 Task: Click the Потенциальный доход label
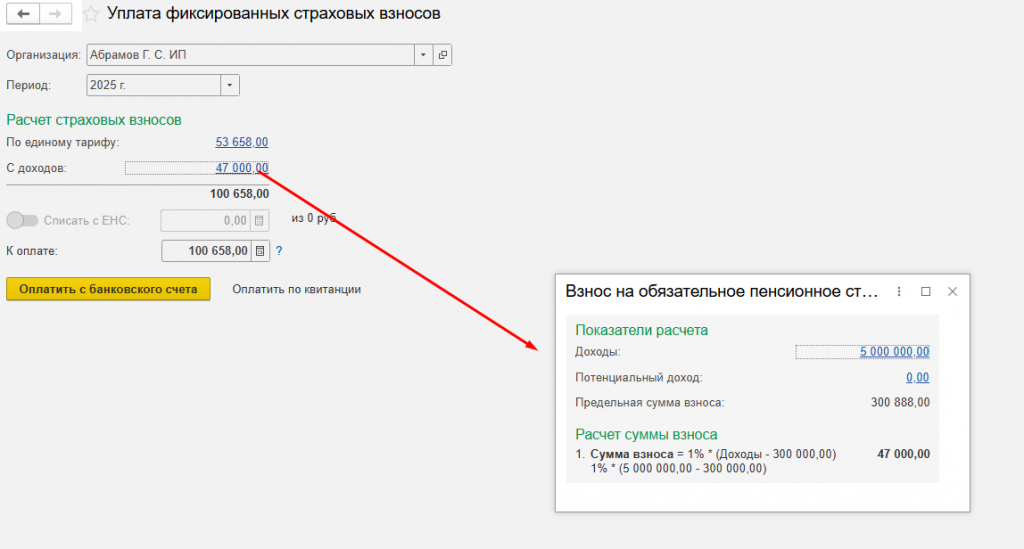pos(639,377)
